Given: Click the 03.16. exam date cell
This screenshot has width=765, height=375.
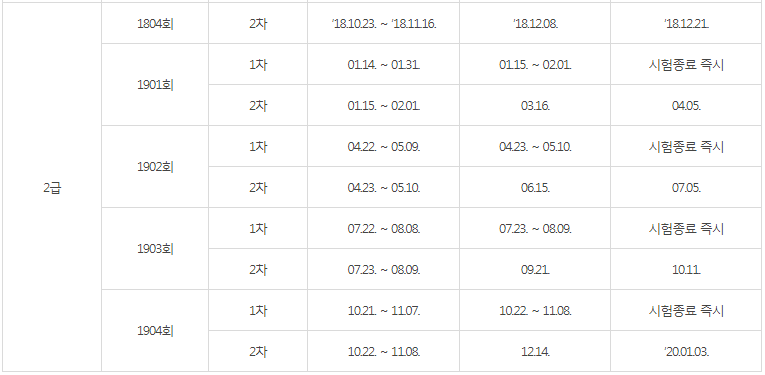Looking at the screenshot, I should pyautogui.click(x=535, y=106).
